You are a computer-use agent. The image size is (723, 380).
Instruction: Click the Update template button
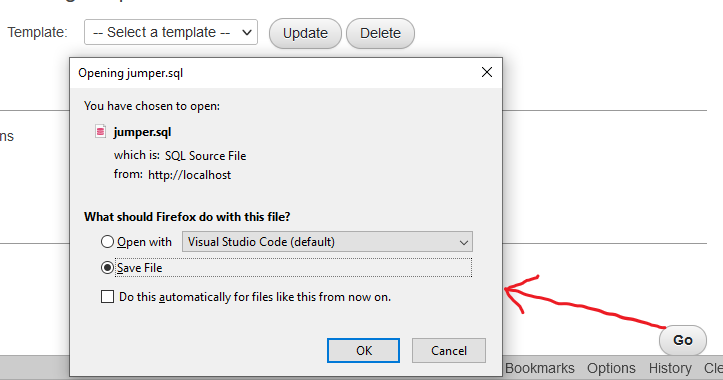[x=305, y=33]
